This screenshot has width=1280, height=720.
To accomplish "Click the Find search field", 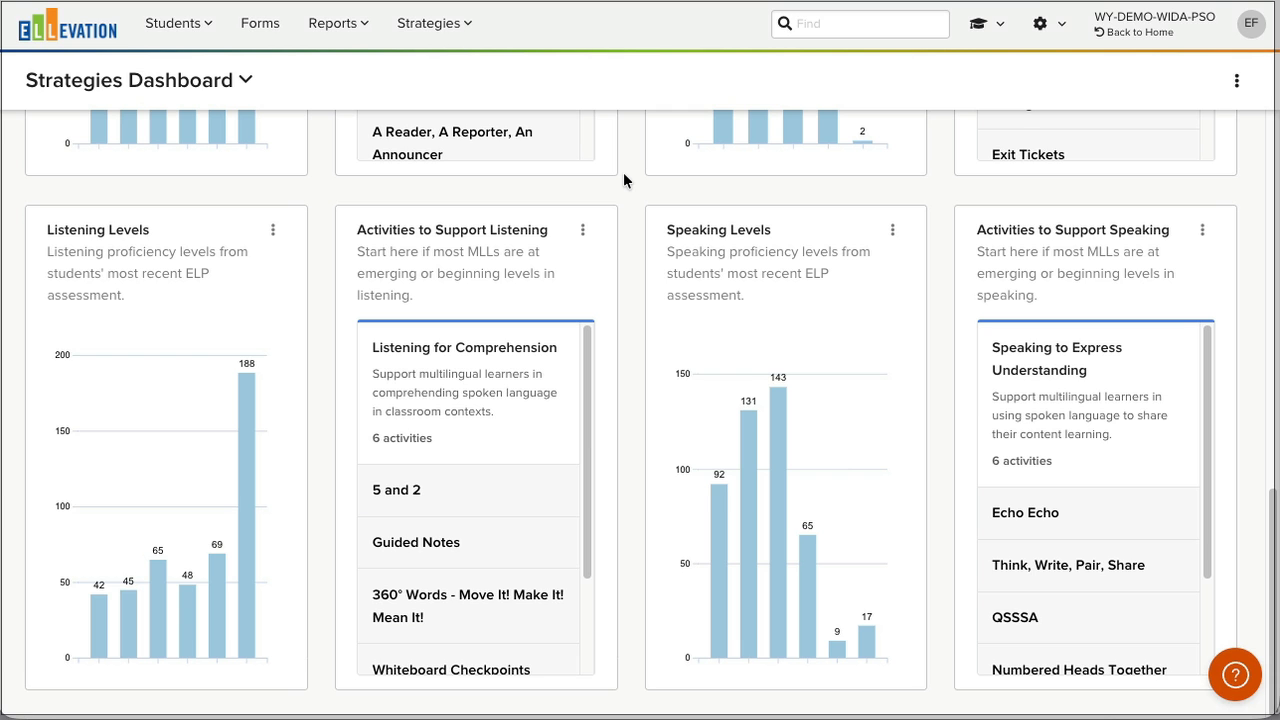I will (x=860, y=24).
